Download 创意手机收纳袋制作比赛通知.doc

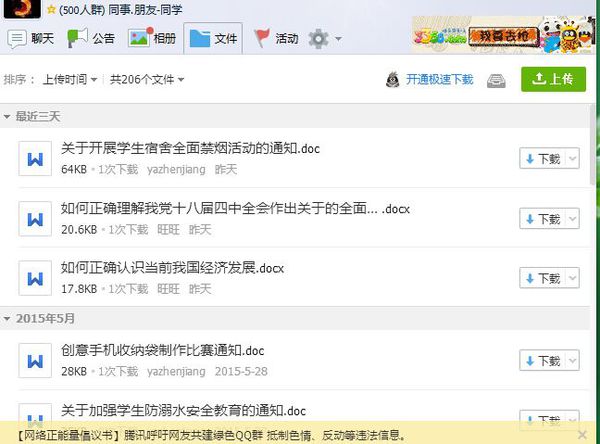(x=543, y=360)
